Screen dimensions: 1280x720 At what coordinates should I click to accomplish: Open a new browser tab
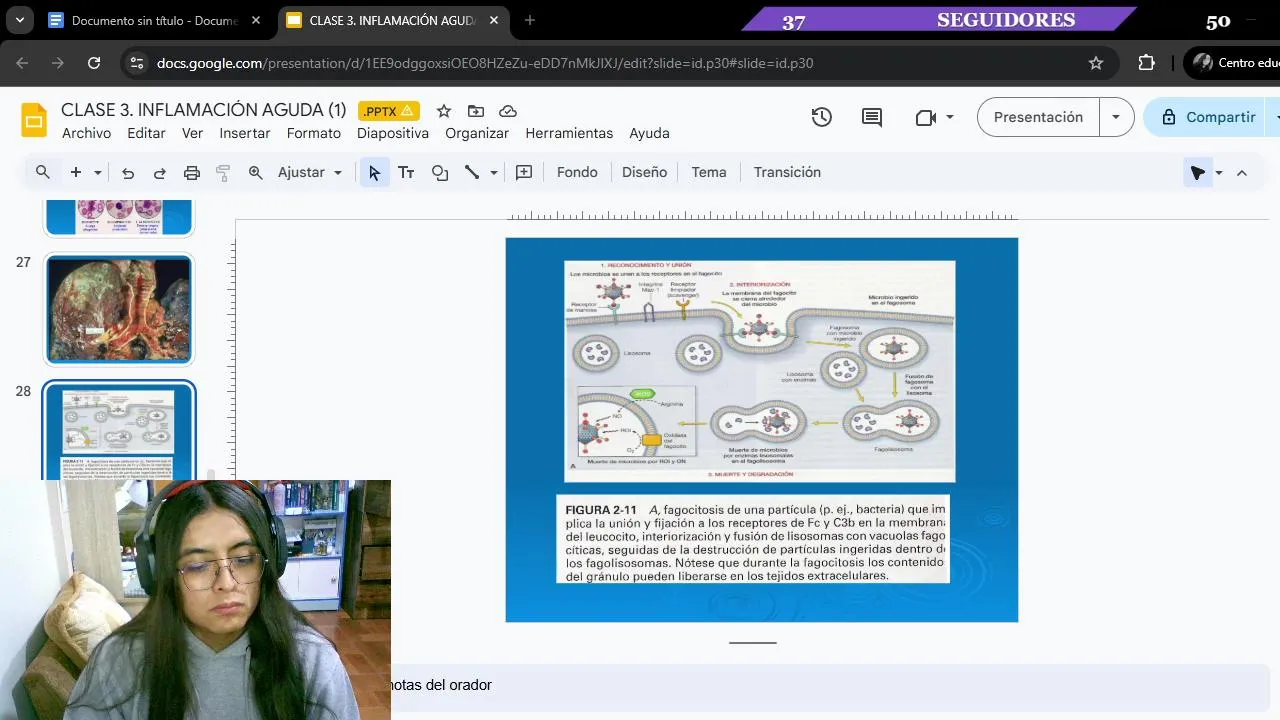click(530, 20)
